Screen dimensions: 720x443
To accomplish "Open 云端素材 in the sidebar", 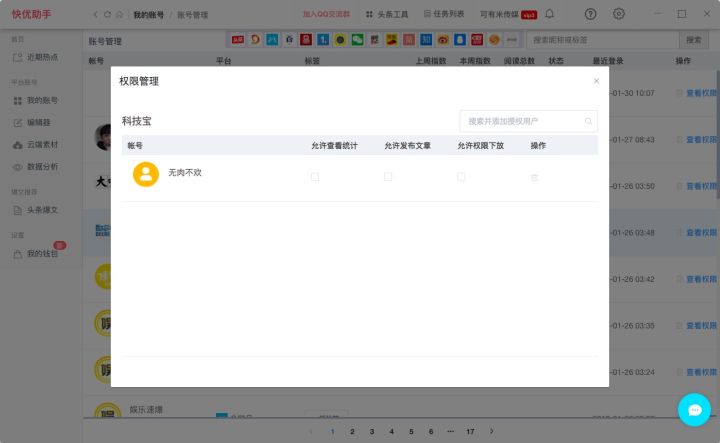I will coord(36,145).
